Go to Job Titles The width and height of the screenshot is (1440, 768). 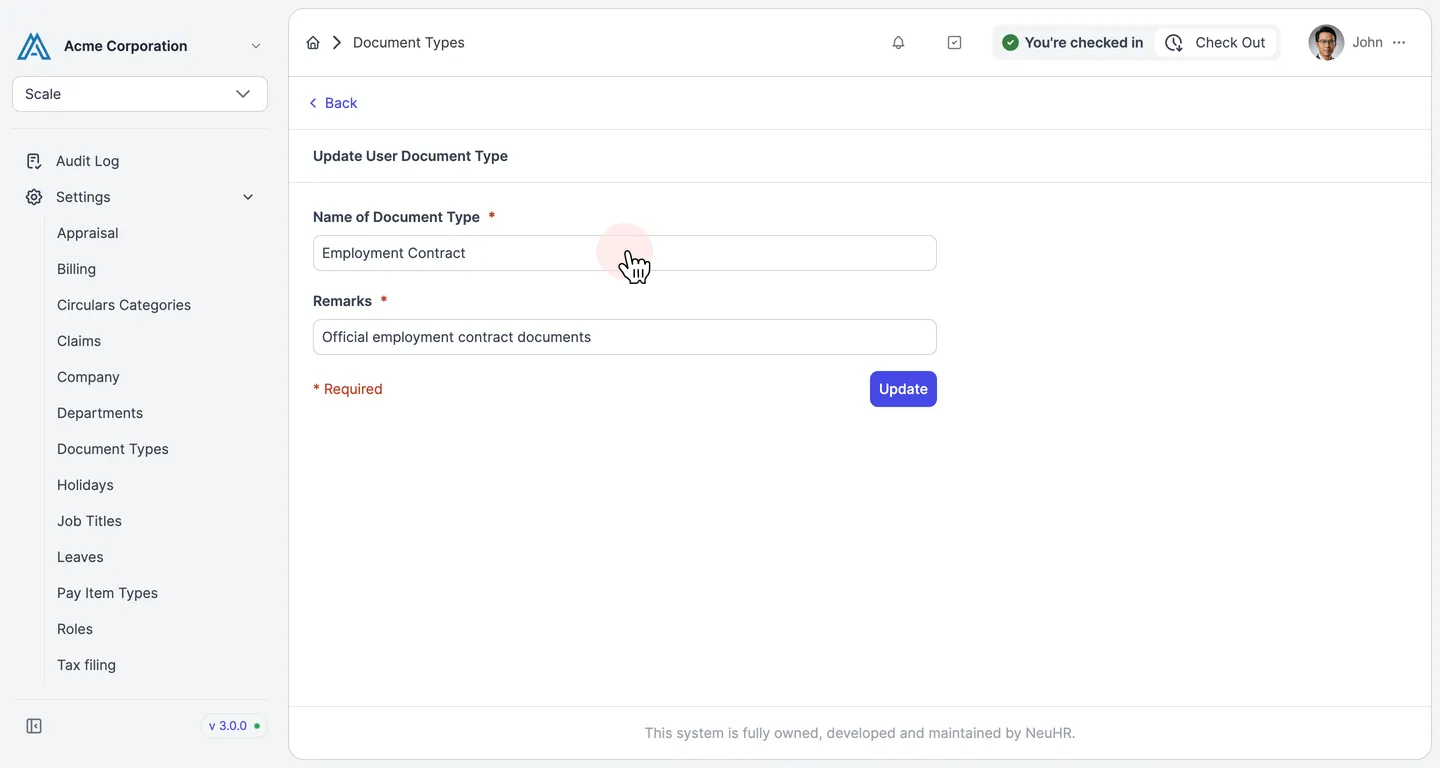[89, 521]
